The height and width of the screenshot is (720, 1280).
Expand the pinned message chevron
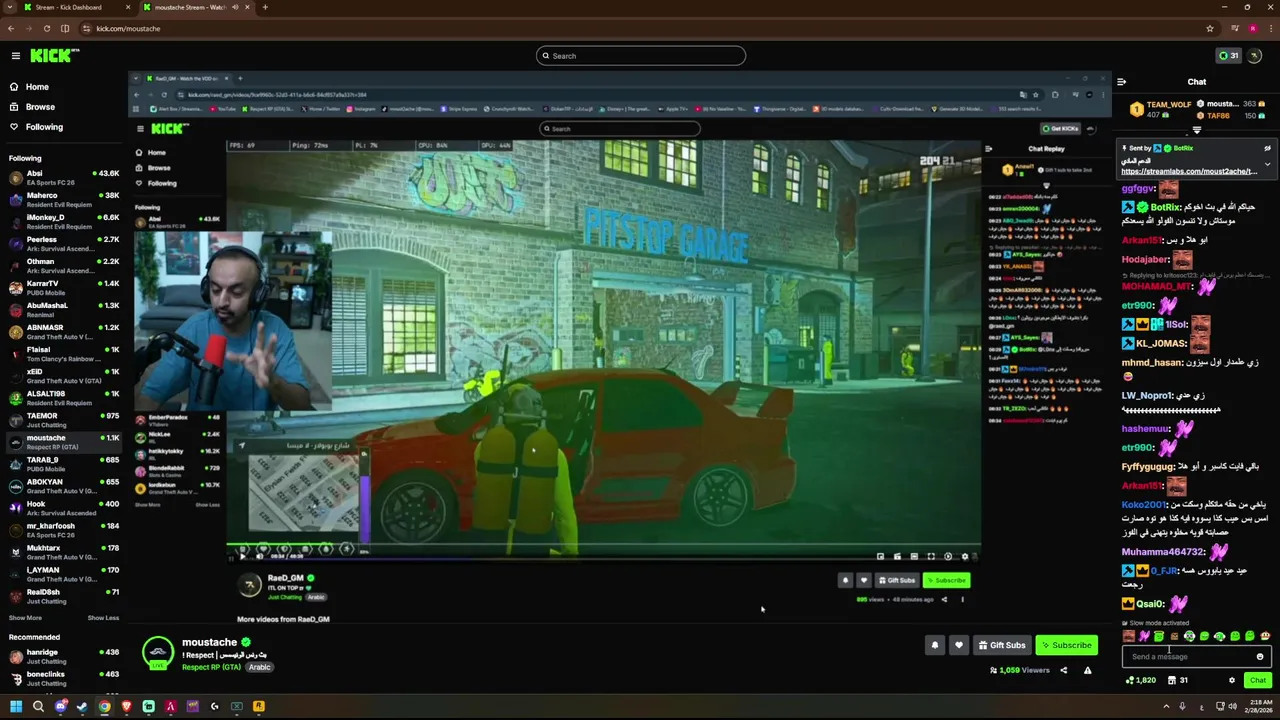pyautogui.click(x=1267, y=163)
